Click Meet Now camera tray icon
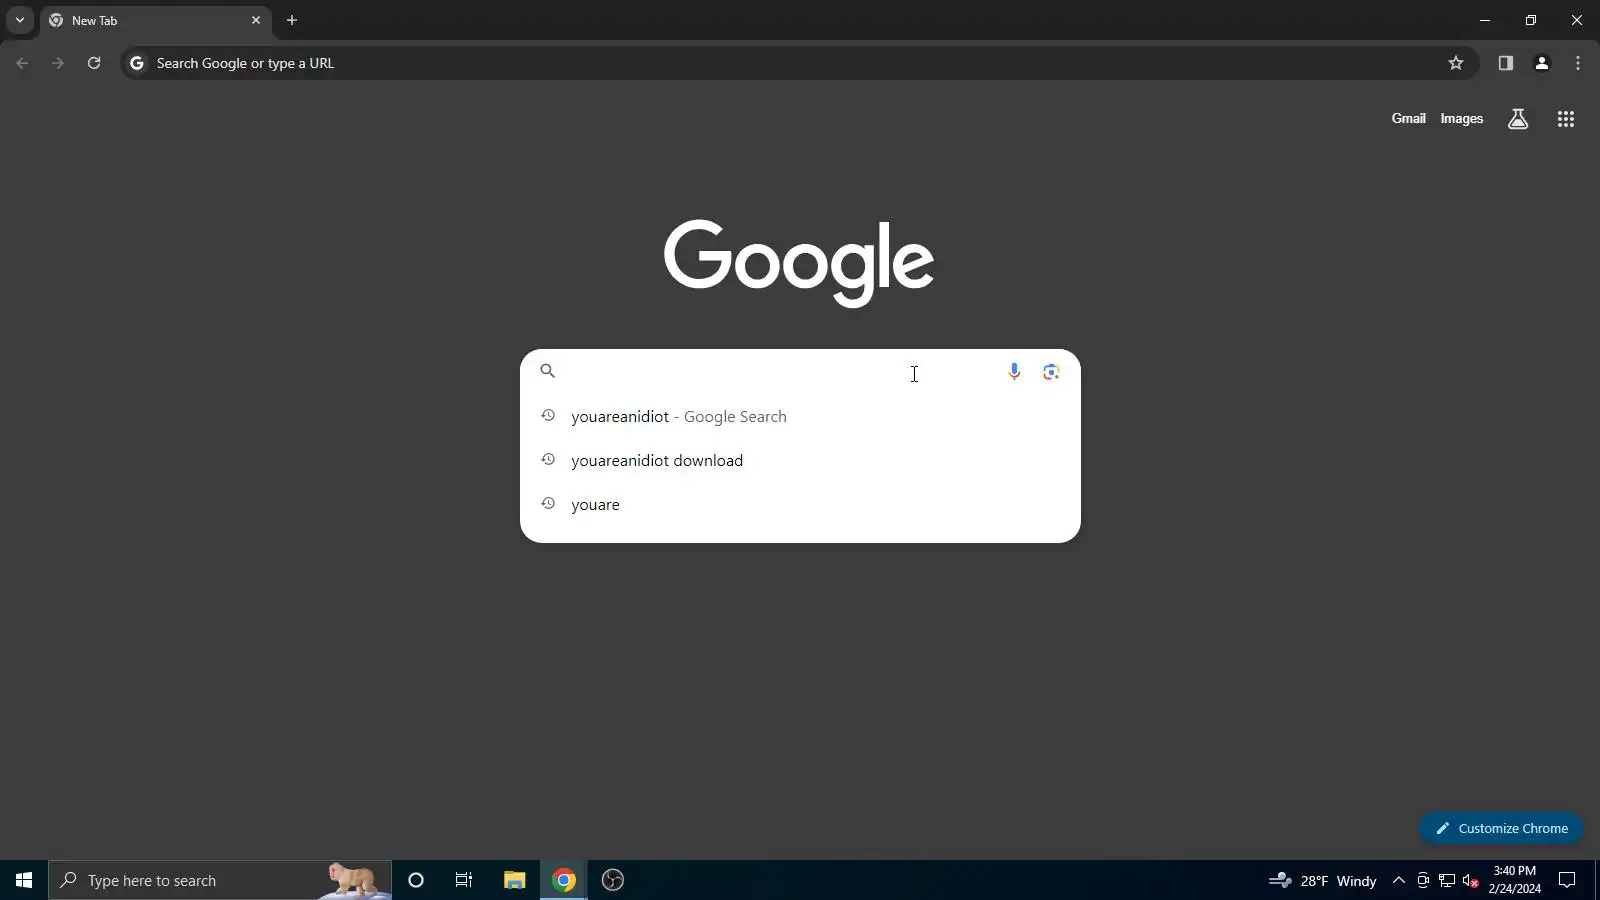The height and width of the screenshot is (900, 1600). point(1423,880)
